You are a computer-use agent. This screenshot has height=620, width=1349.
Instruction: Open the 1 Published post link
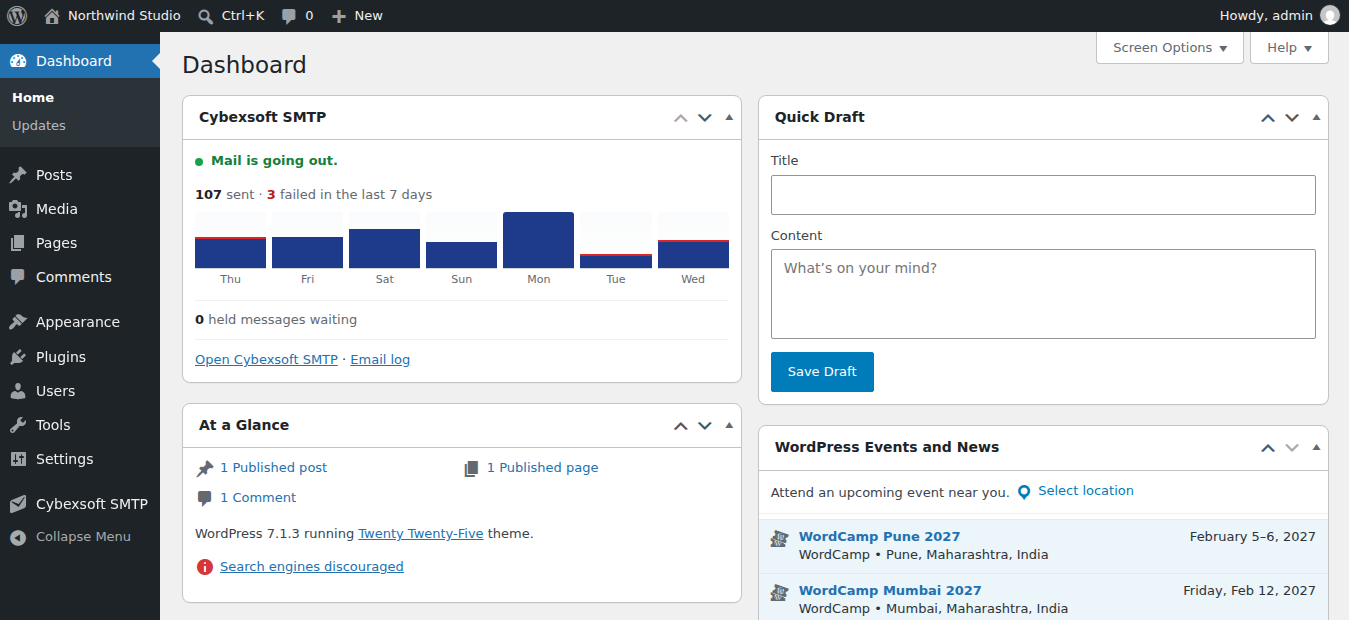pos(274,468)
